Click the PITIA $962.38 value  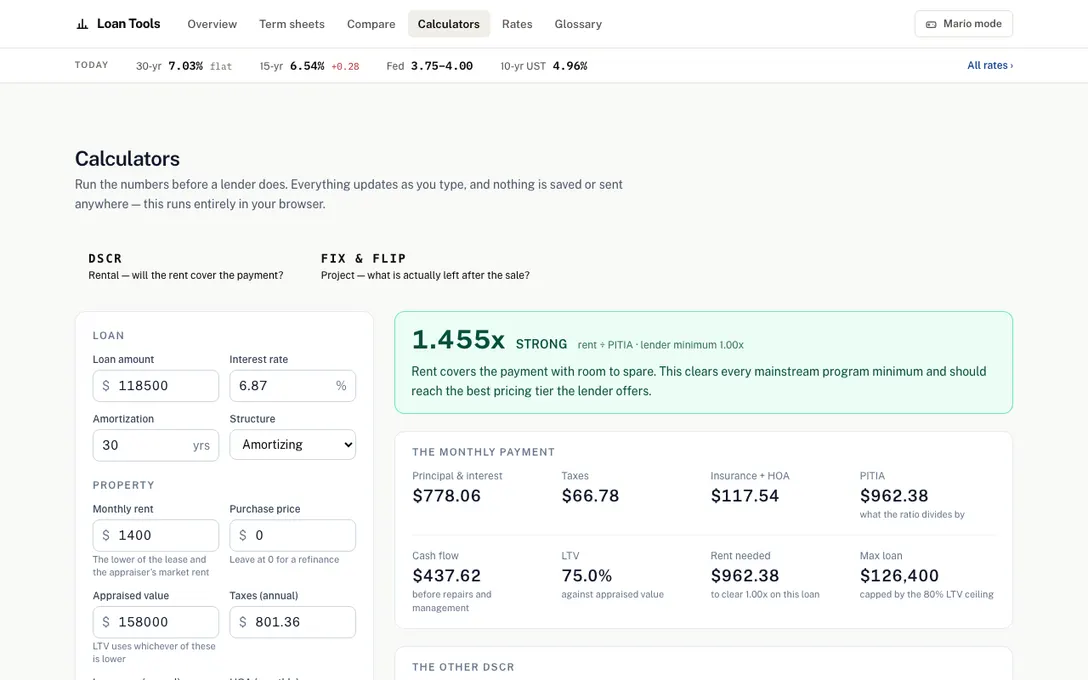tap(894, 496)
